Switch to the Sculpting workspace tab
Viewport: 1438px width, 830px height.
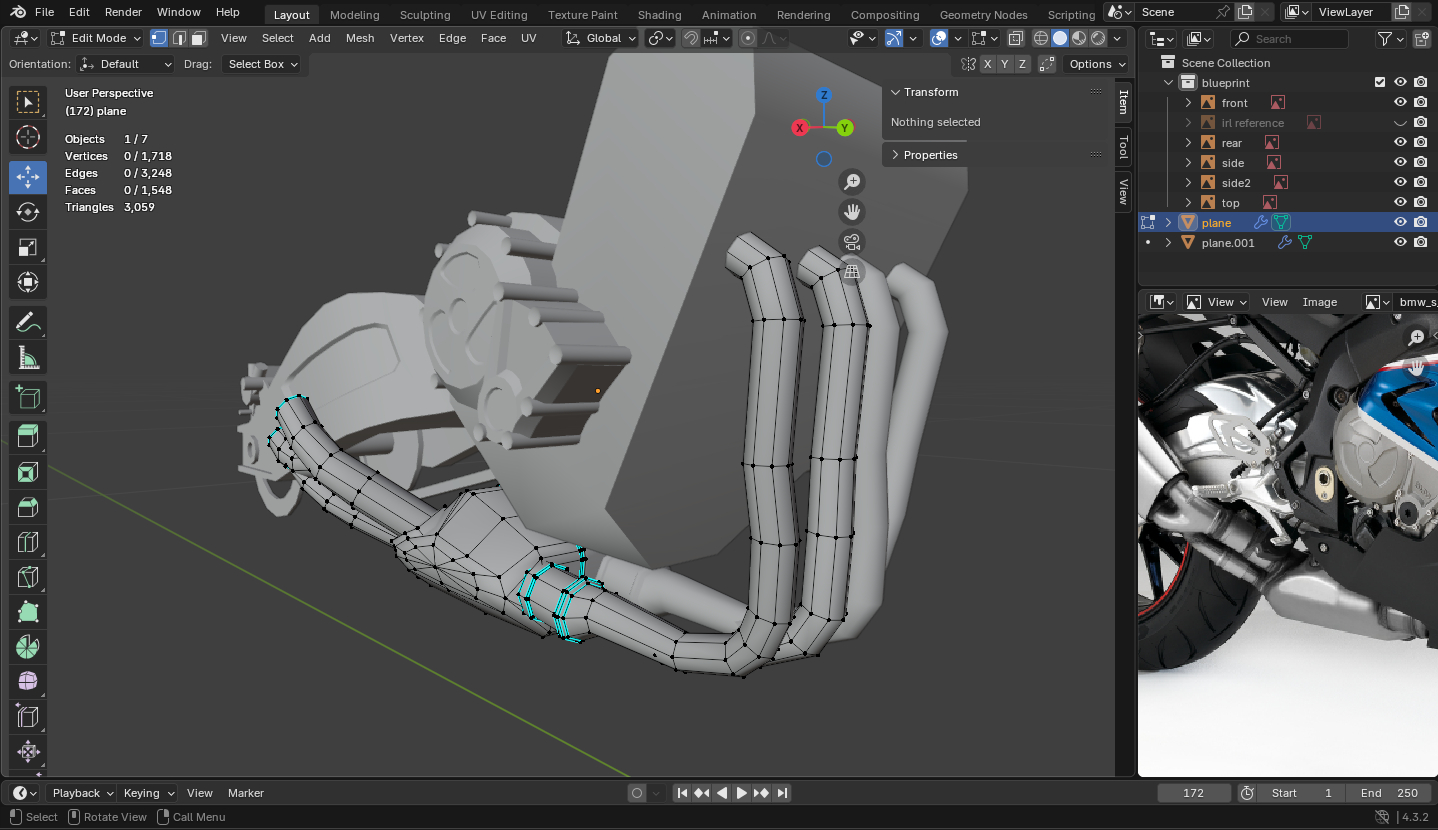pyautogui.click(x=425, y=15)
